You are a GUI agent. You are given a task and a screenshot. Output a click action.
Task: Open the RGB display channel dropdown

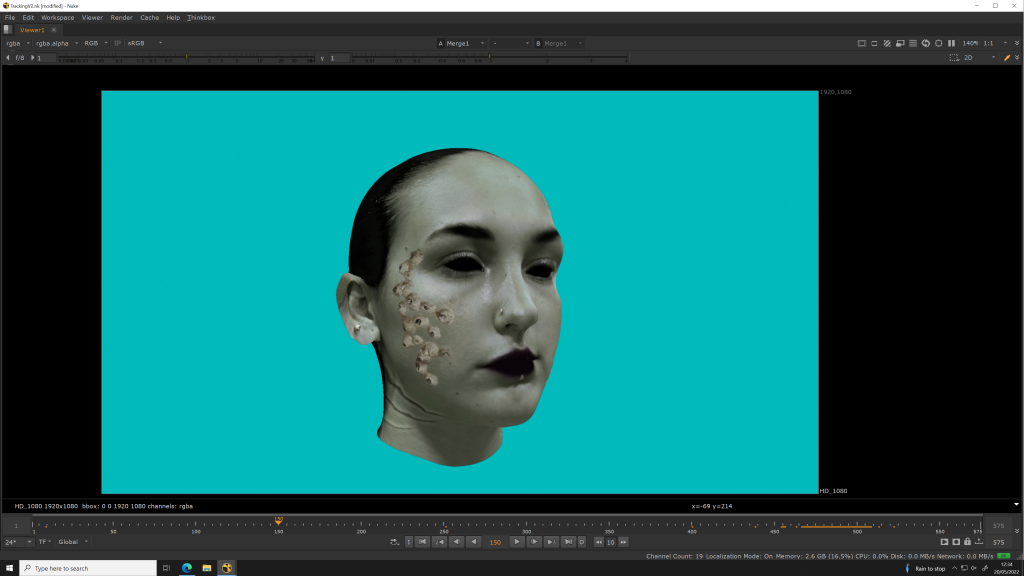point(95,43)
